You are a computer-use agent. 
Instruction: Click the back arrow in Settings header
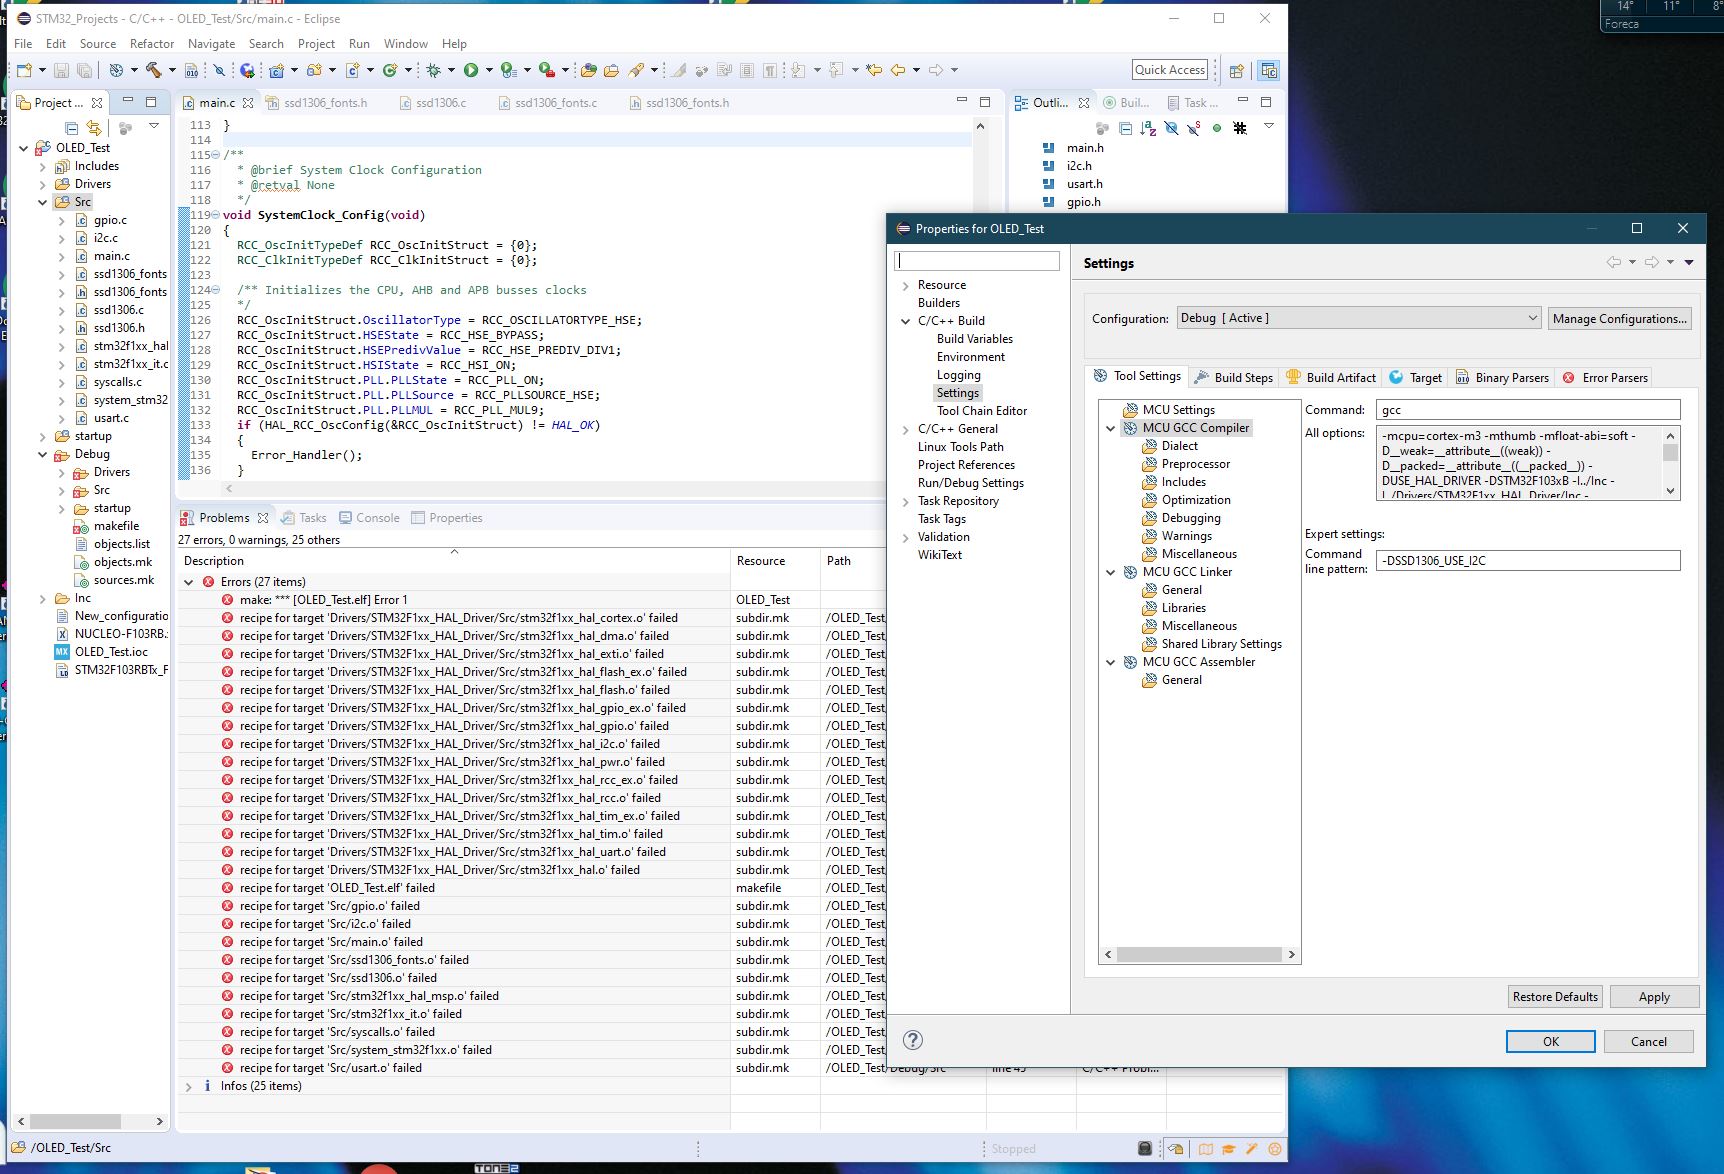tap(1613, 262)
